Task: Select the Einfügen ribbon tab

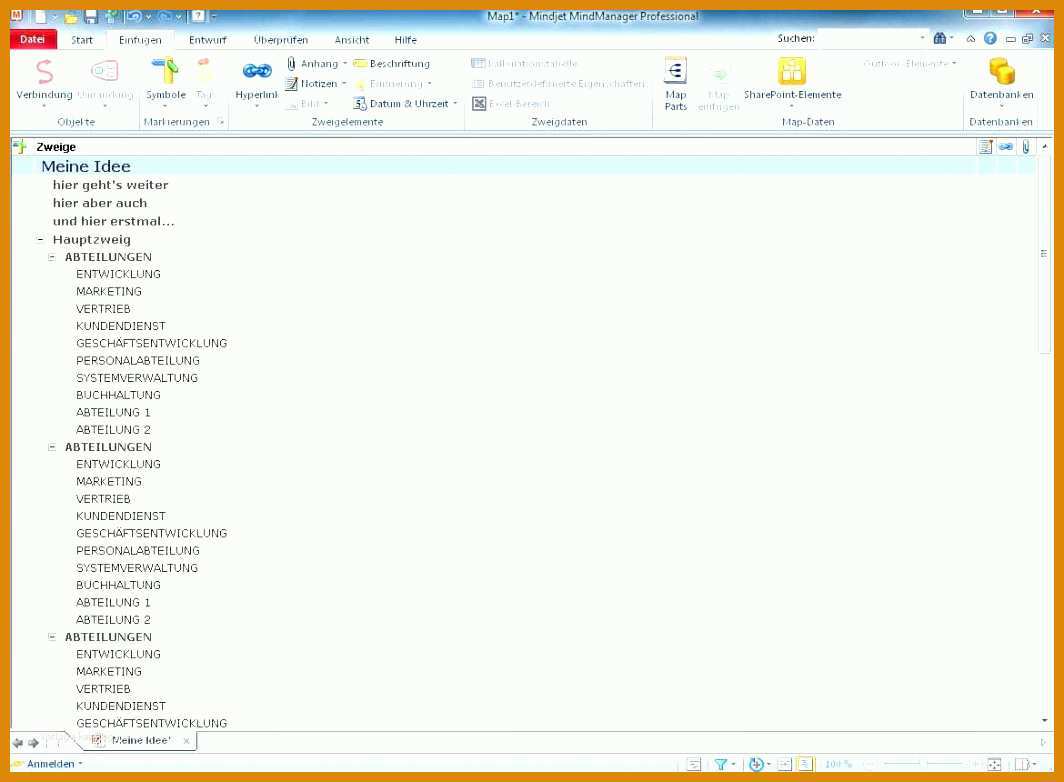Action: [x=140, y=40]
